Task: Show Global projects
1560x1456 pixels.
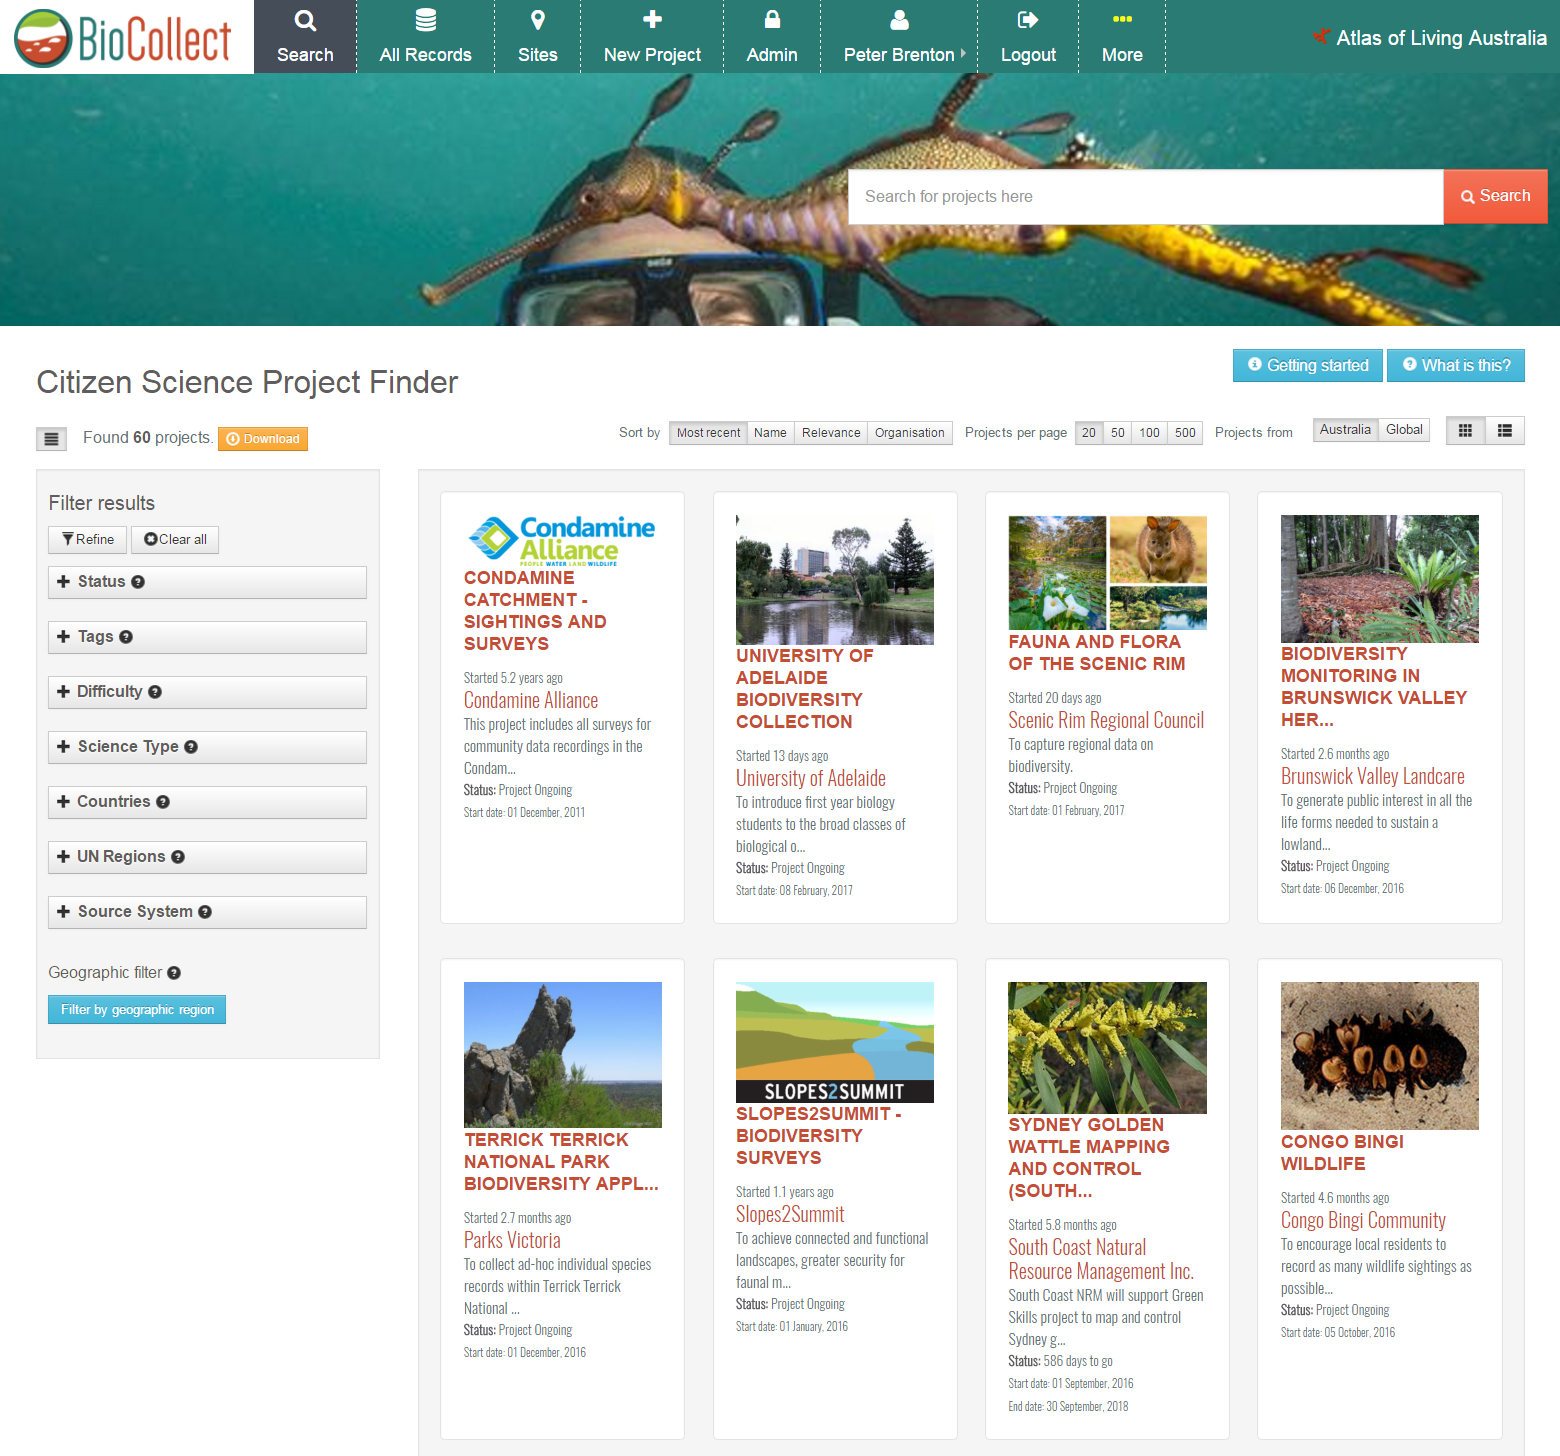Action: pyautogui.click(x=1404, y=430)
